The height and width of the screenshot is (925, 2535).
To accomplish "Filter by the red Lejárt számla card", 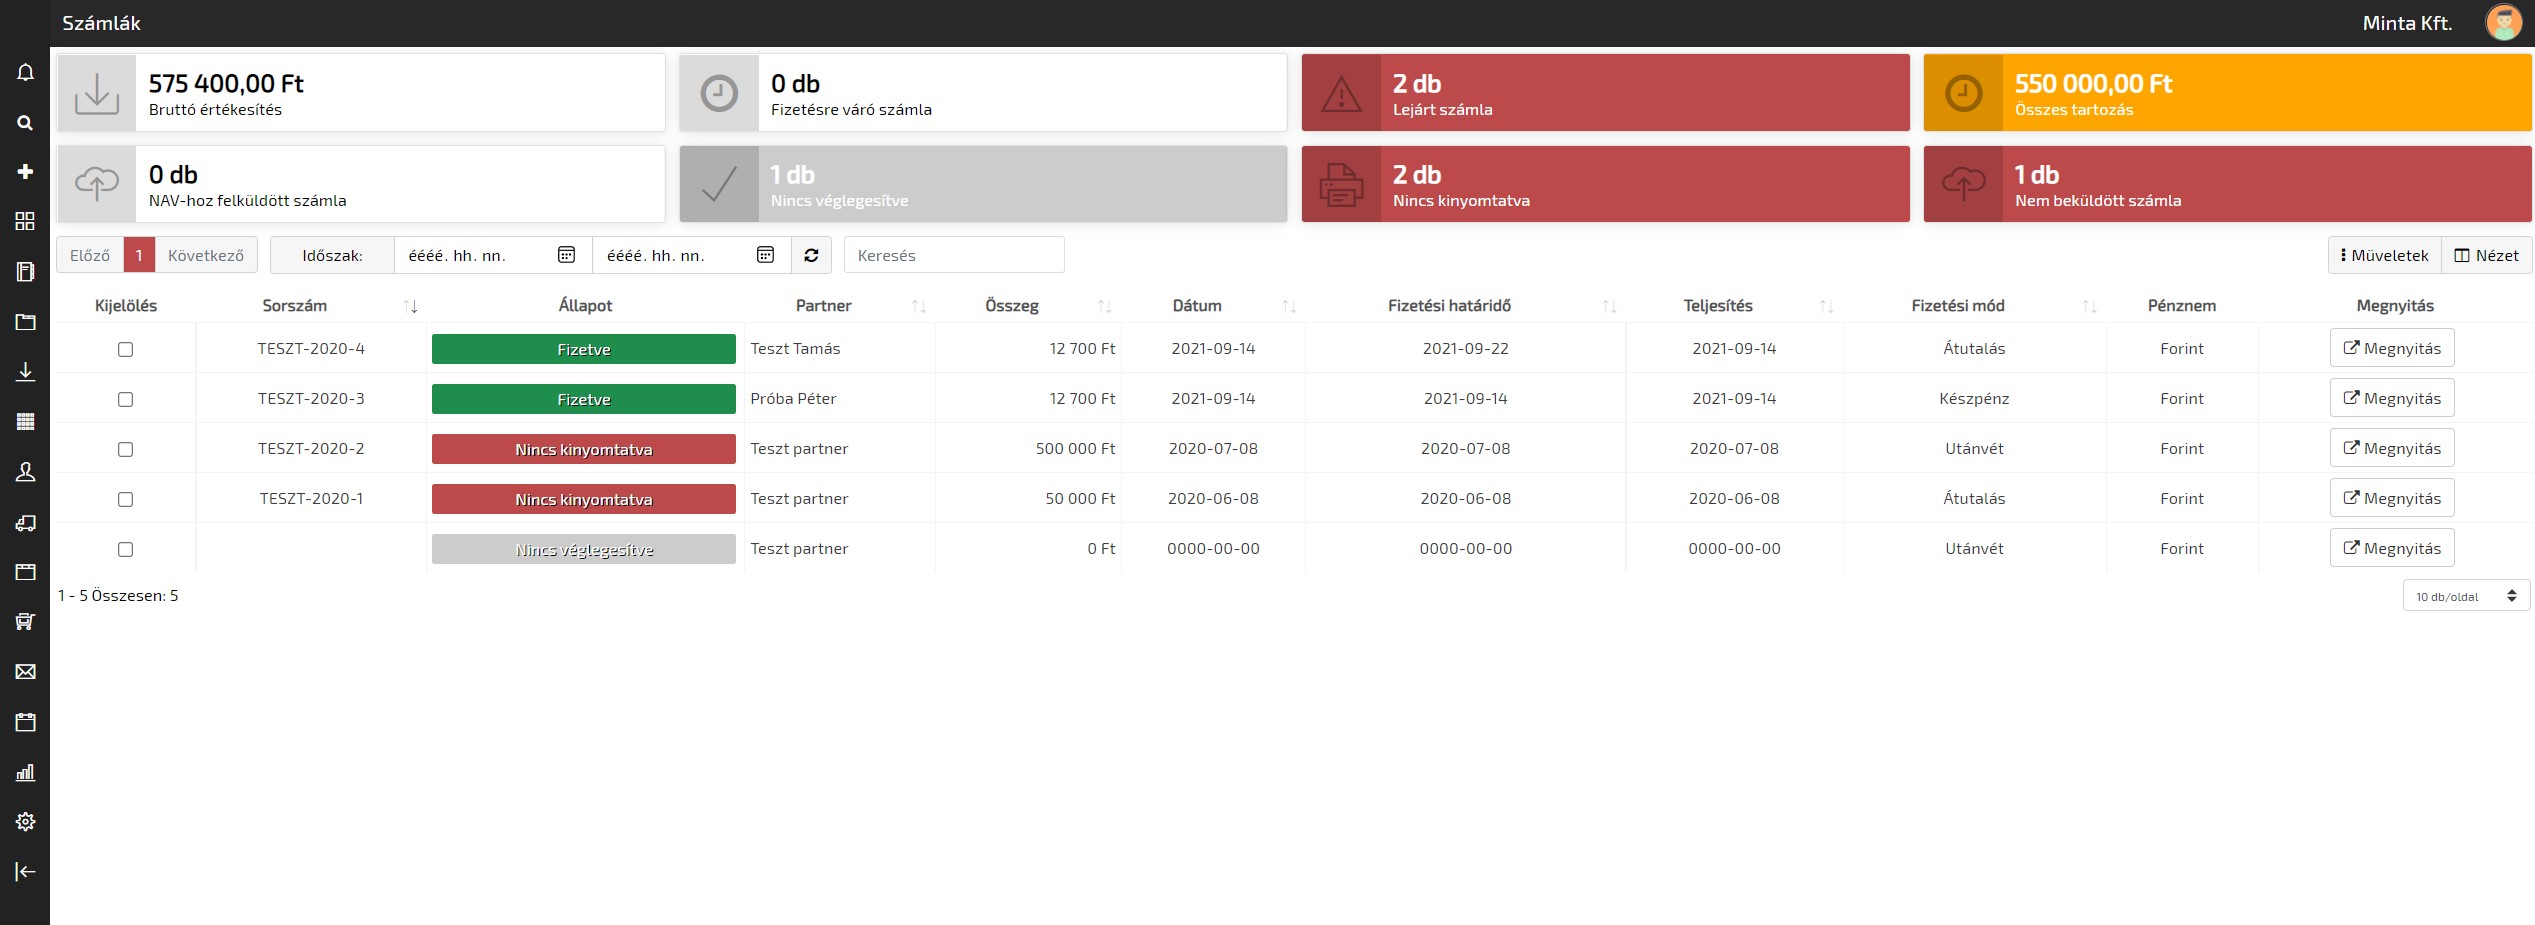I will click(x=1604, y=93).
